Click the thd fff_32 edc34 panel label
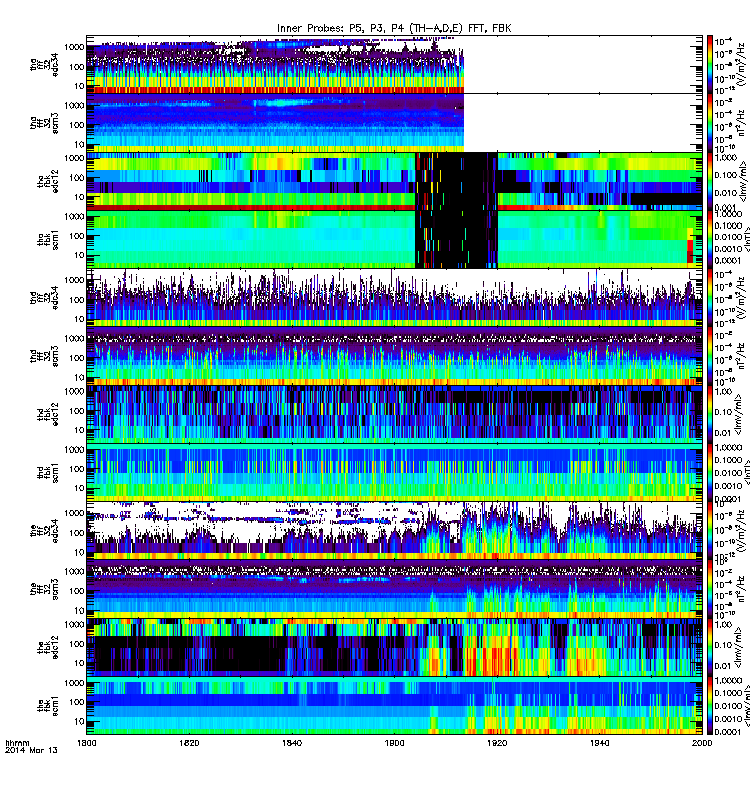Viewport: 750px width, 800px height. pos(44,297)
